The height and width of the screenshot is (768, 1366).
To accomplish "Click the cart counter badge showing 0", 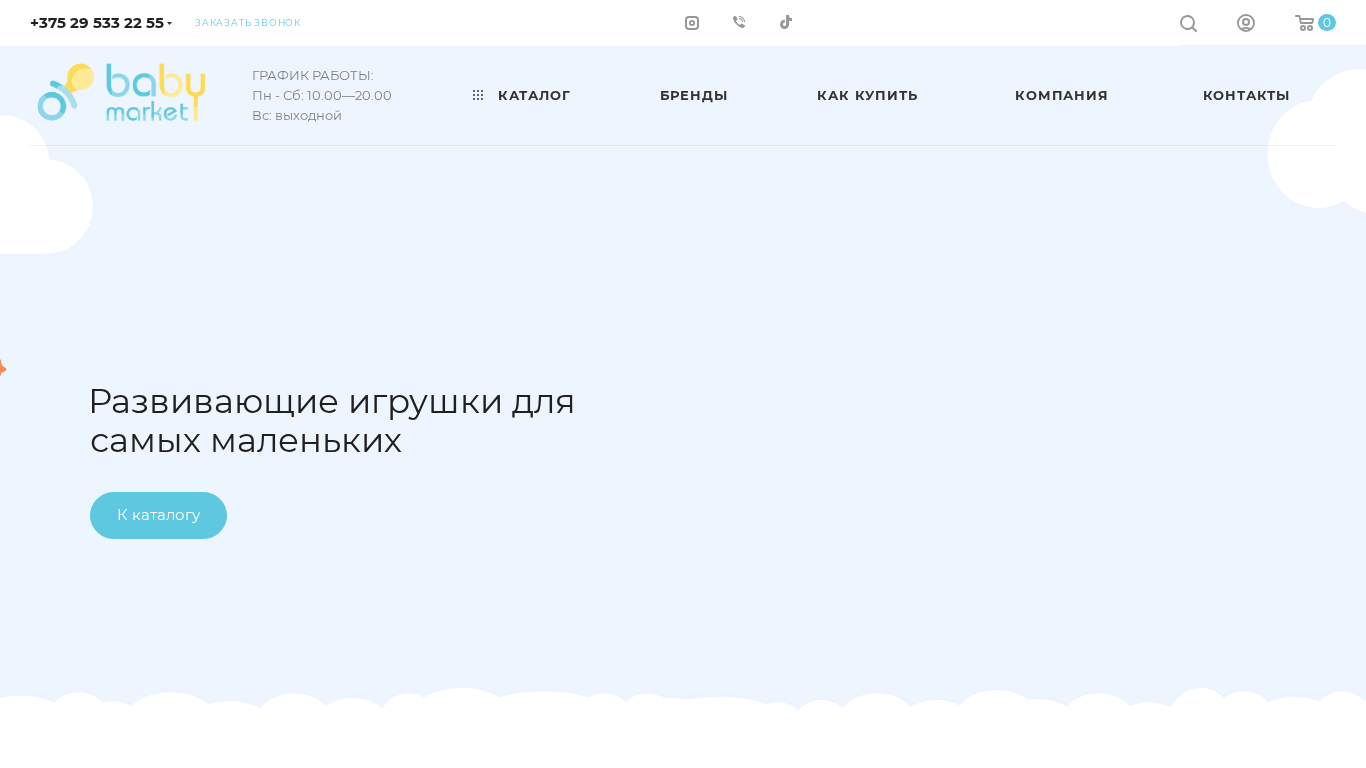I will 1327,23.
